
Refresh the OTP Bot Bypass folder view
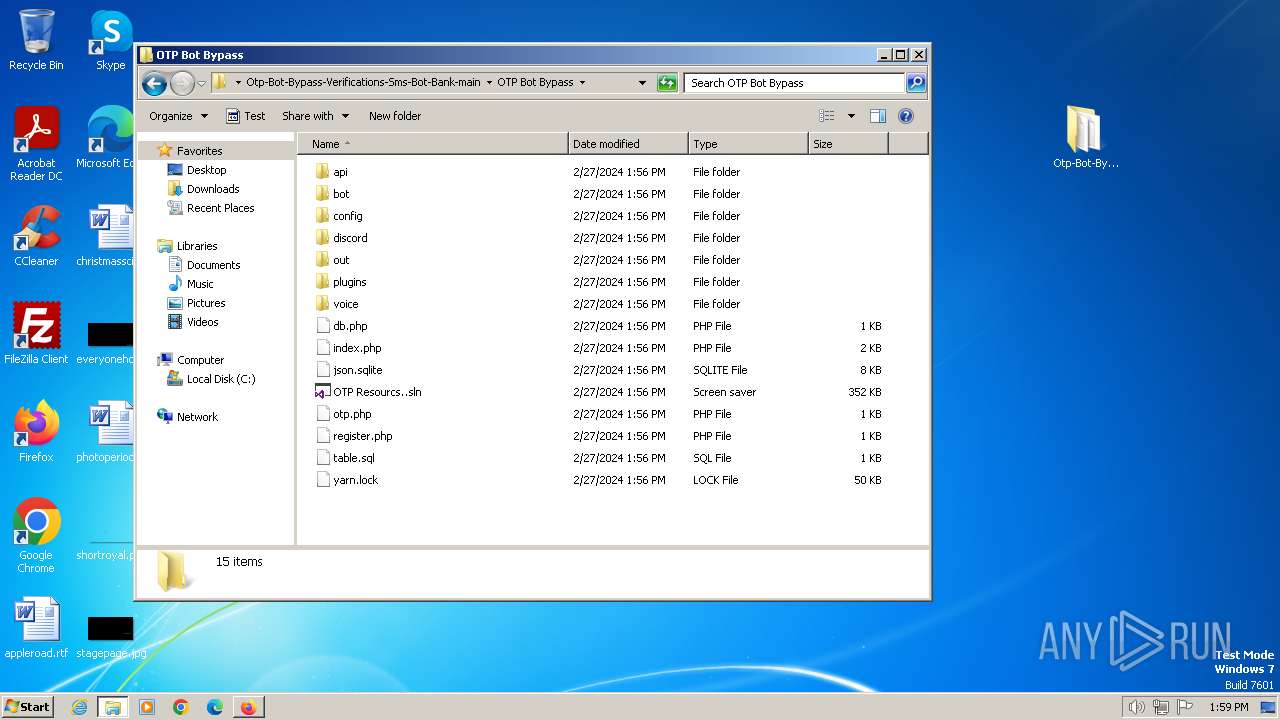(x=667, y=83)
